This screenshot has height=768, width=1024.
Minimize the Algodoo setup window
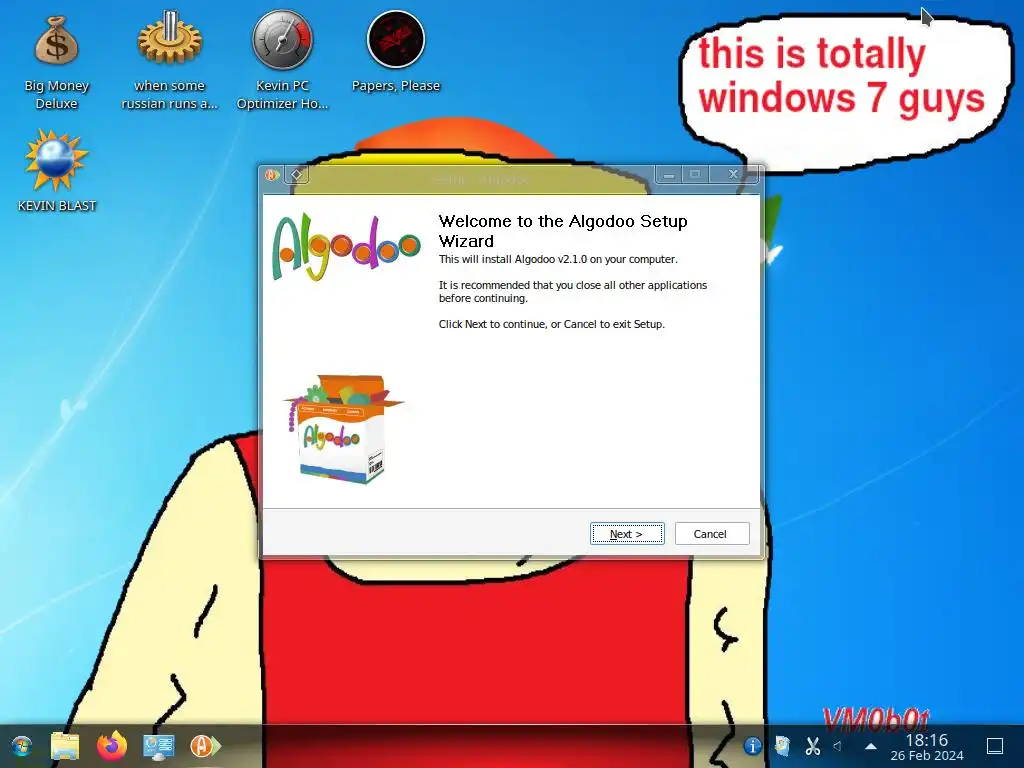pyautogui.click(x=669, y=175)
